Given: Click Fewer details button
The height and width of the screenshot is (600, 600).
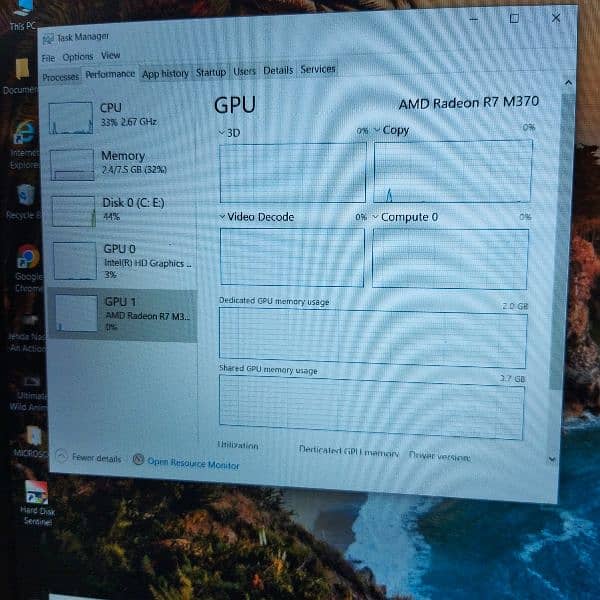Looking at the screenshot, I should point(88,457).
